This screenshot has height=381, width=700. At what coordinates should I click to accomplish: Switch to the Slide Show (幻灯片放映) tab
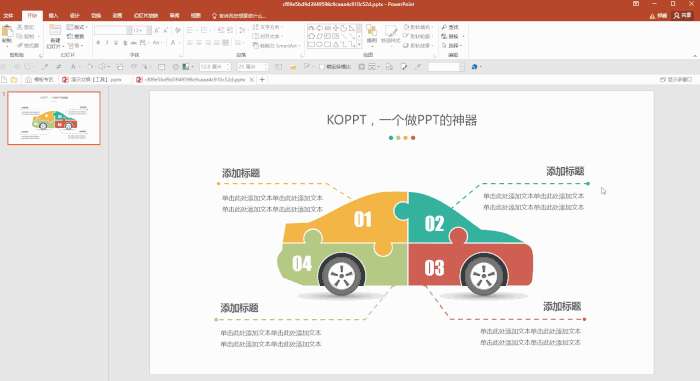coord(146,16)
